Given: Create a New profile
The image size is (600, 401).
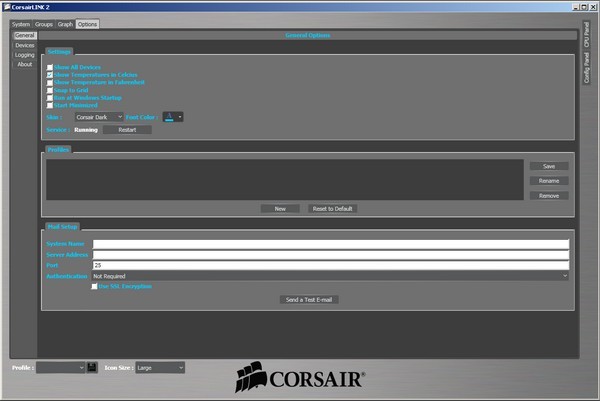Looking at the screenshot, I should [280, 209].
